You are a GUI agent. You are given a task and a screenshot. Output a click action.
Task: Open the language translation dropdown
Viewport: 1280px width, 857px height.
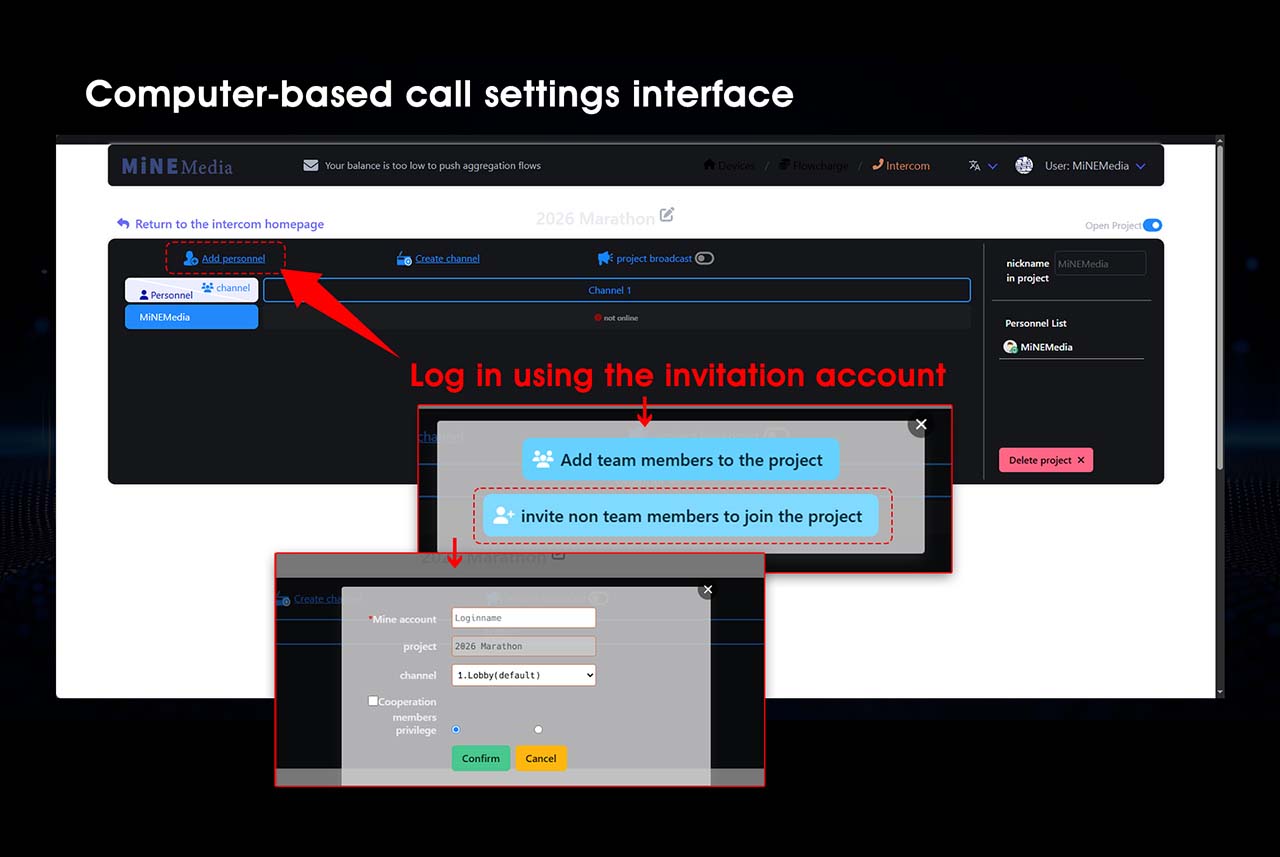point(982,166)
